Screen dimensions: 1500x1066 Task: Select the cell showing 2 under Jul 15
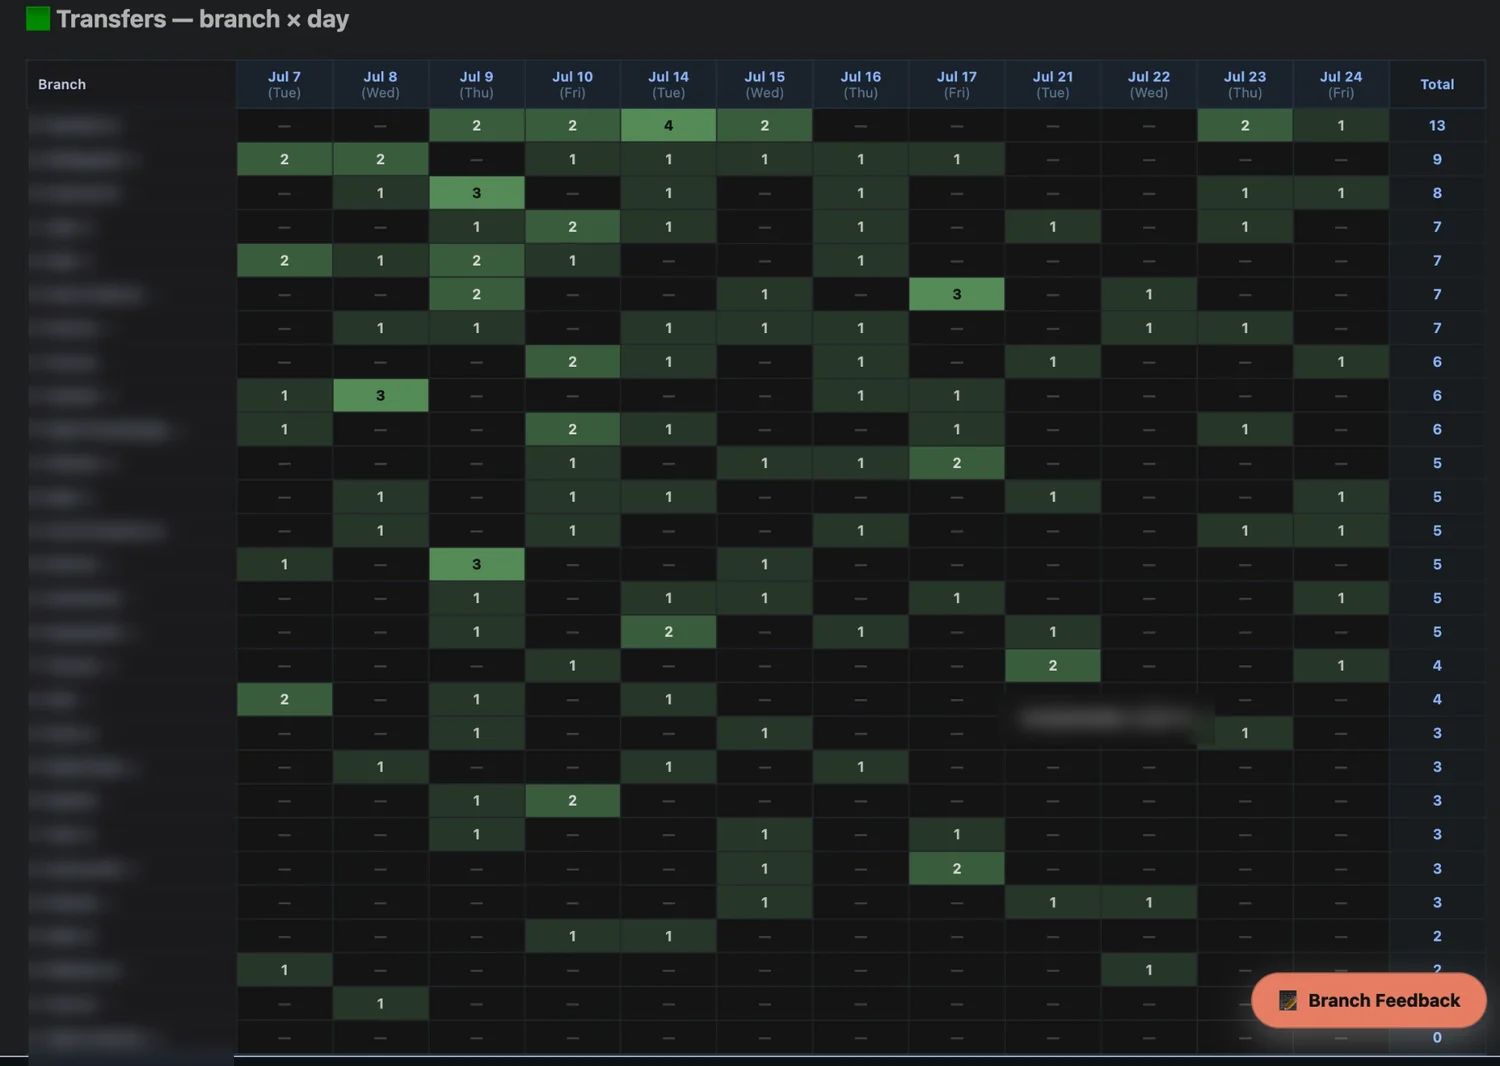point(764,125)
